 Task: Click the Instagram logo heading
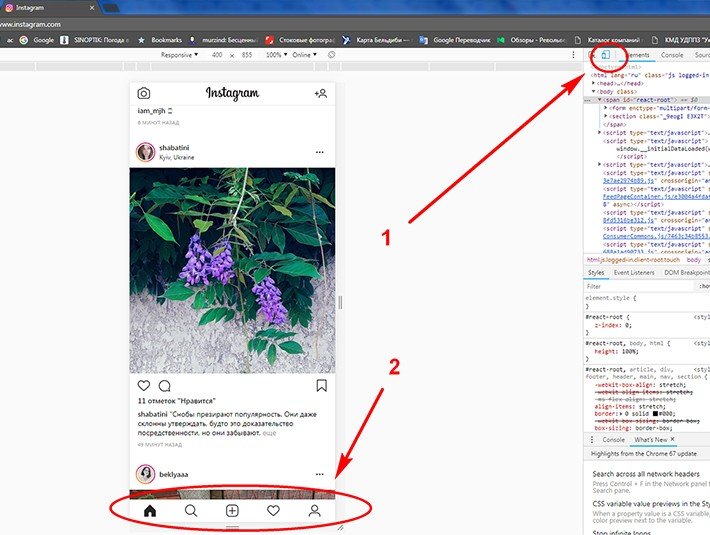tap(232, 93)
